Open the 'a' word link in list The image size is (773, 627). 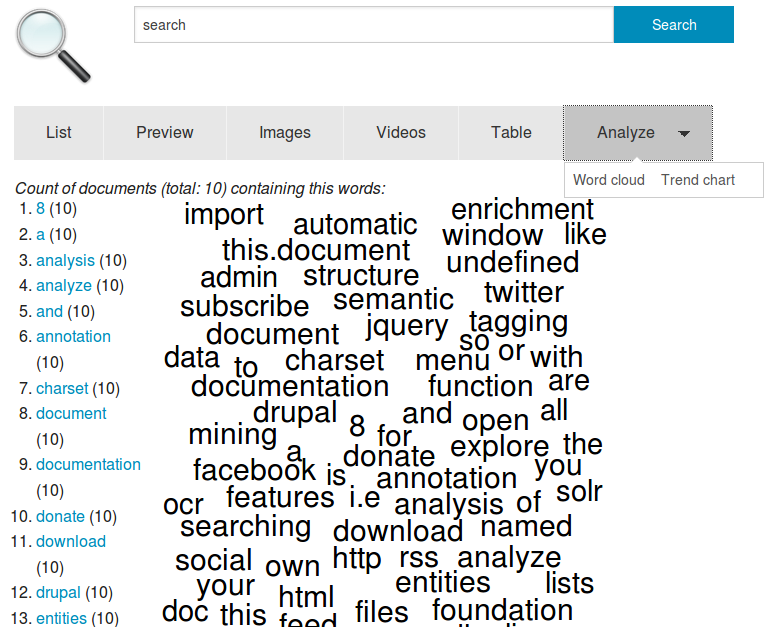(40, 234)
